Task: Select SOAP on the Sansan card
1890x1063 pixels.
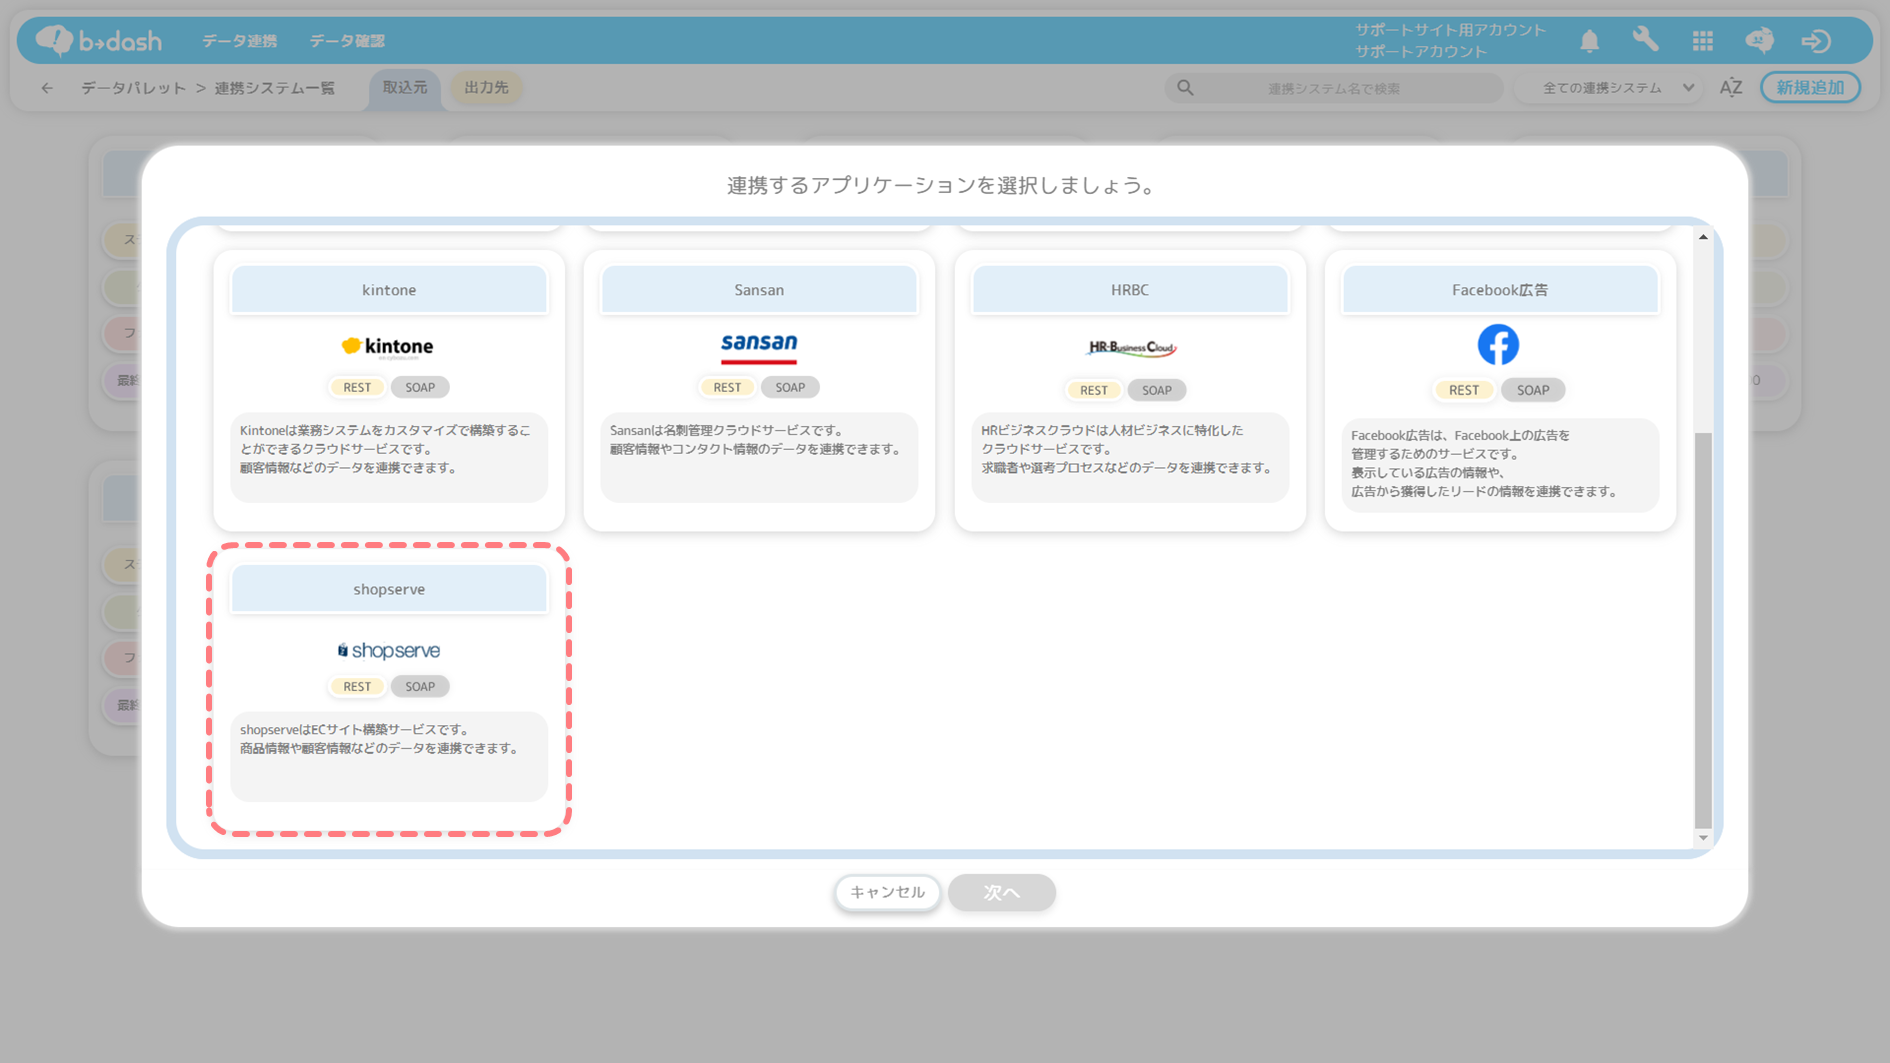Action: (x=790, y=387)
